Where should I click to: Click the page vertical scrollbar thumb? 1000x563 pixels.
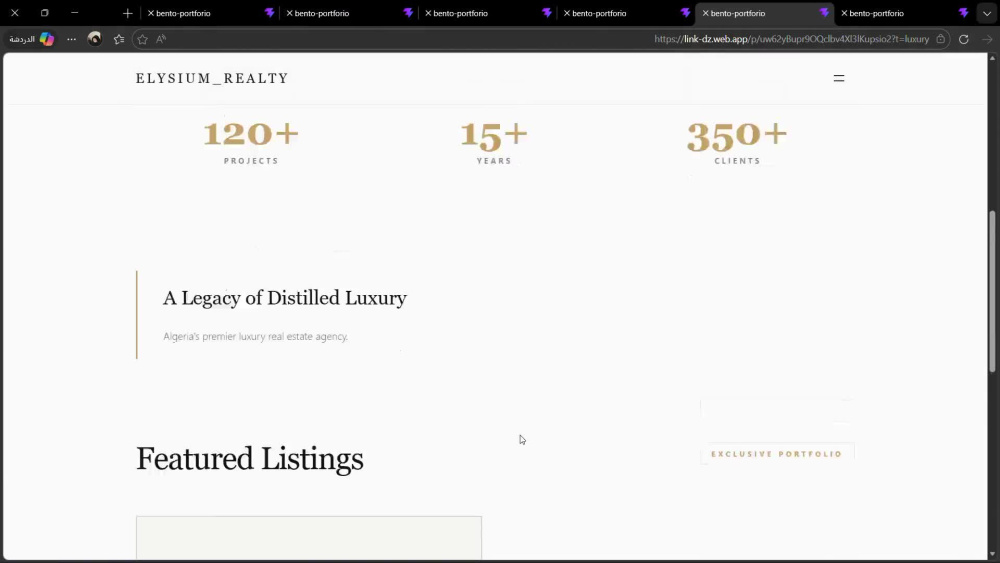coord(992,291)
